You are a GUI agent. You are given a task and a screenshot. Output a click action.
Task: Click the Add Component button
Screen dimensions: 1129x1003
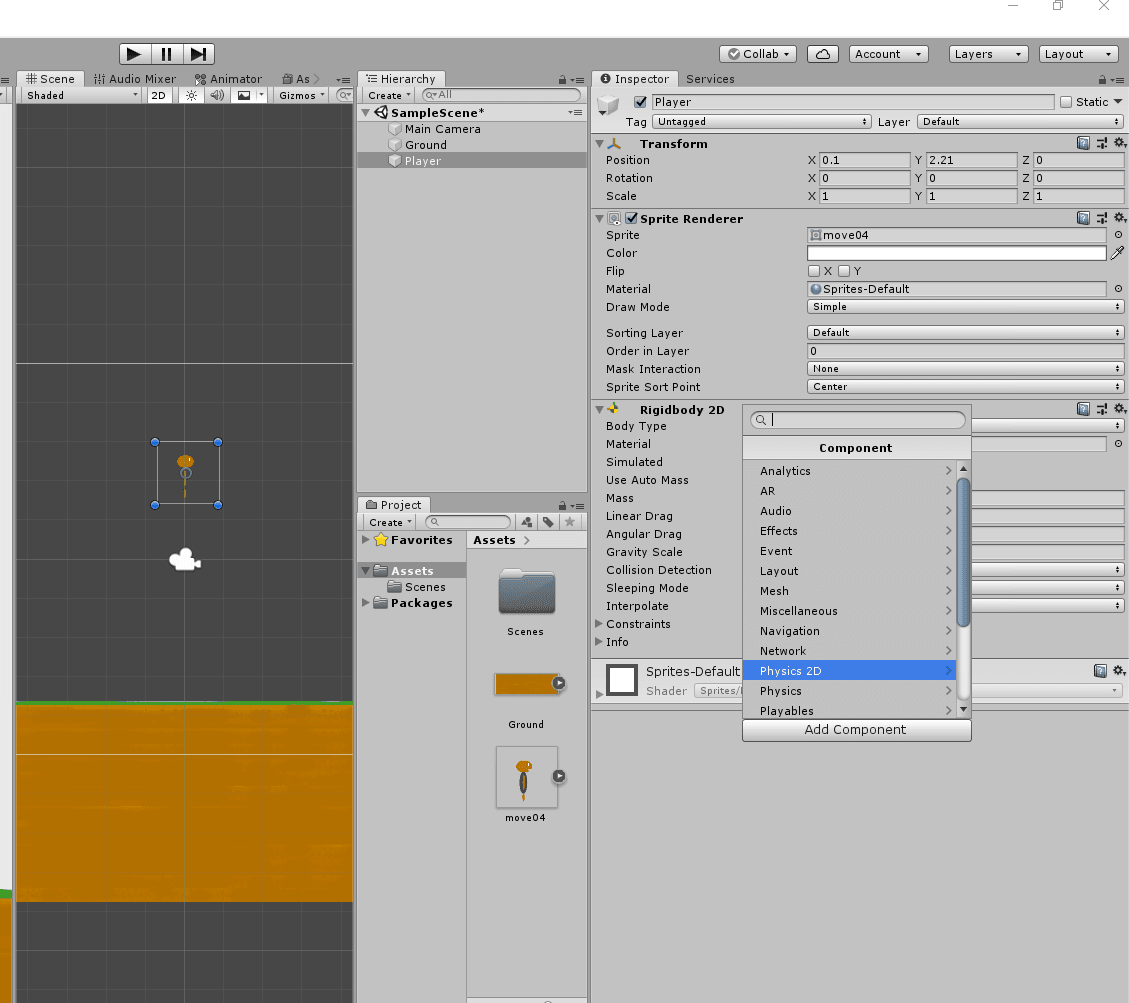pos(856,730)
